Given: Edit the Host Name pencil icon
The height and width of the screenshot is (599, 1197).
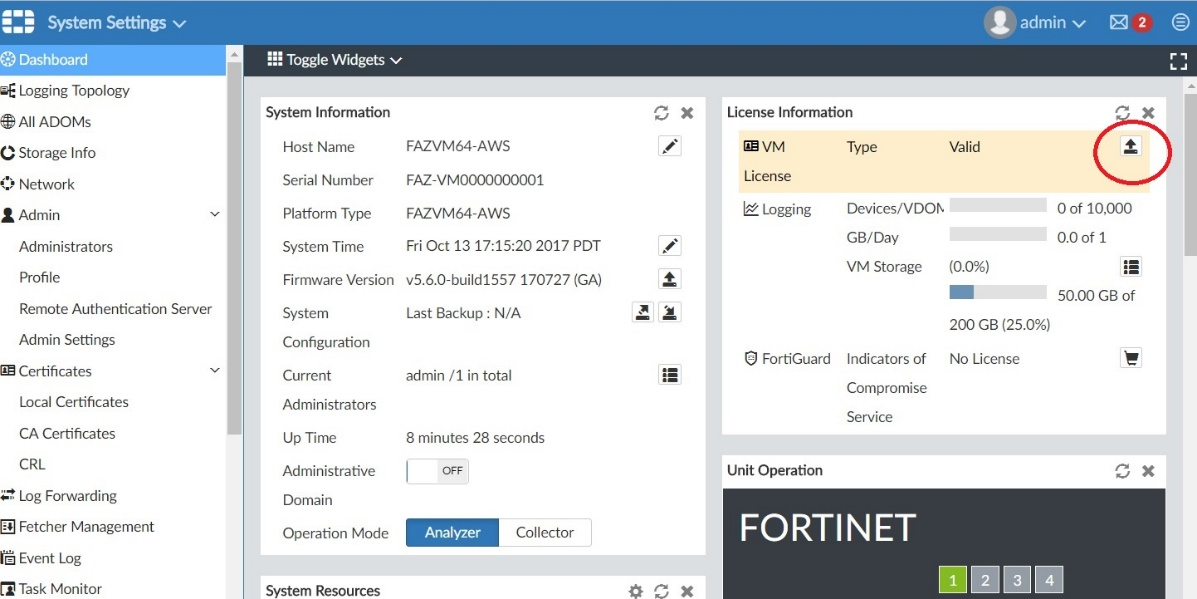Looking at the screenshot, I should coord(670,147).
